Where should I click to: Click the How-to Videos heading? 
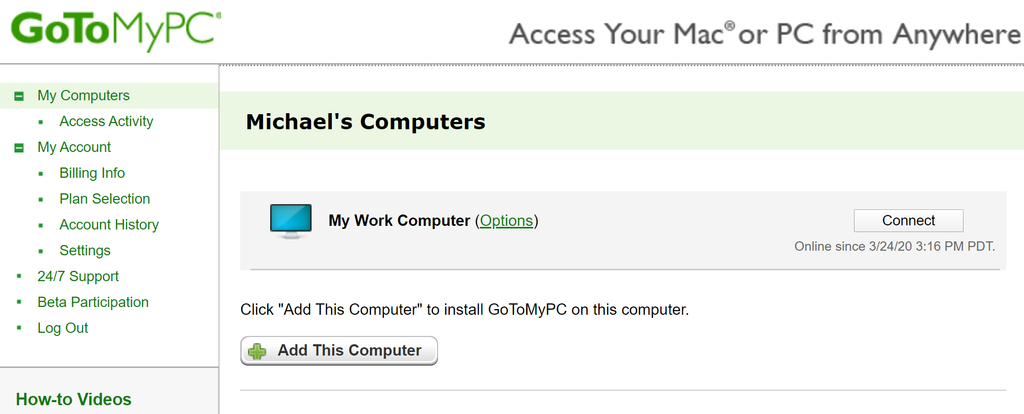[73, 400]
